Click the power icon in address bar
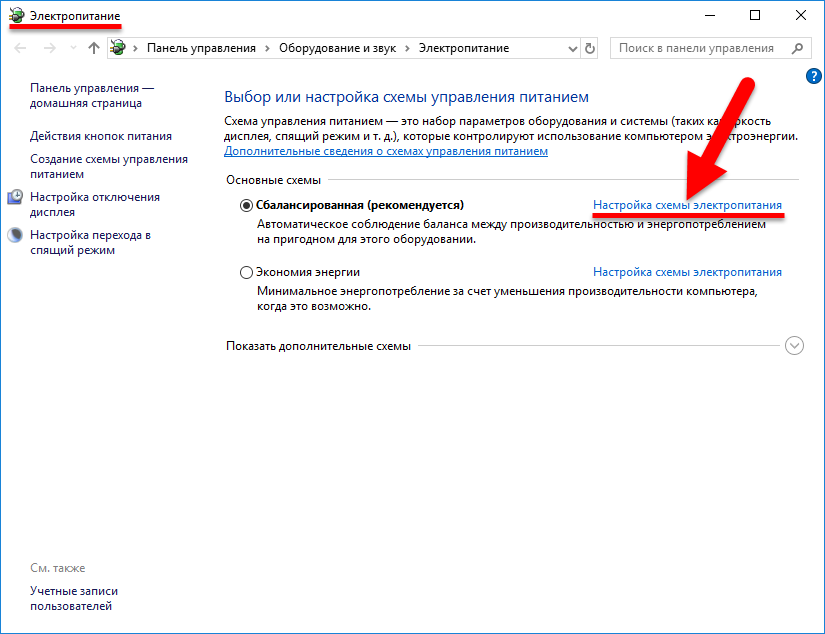The width and height of the screenshot is (825, 634). [x=118, y=48]
